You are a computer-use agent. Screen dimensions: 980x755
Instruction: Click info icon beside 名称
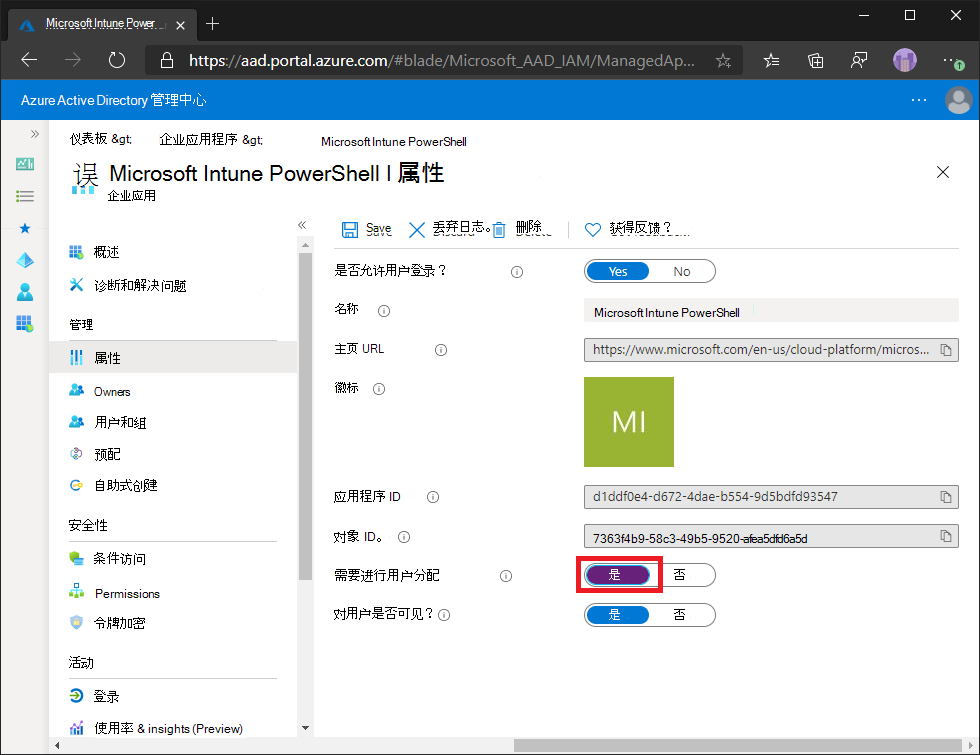384,311
